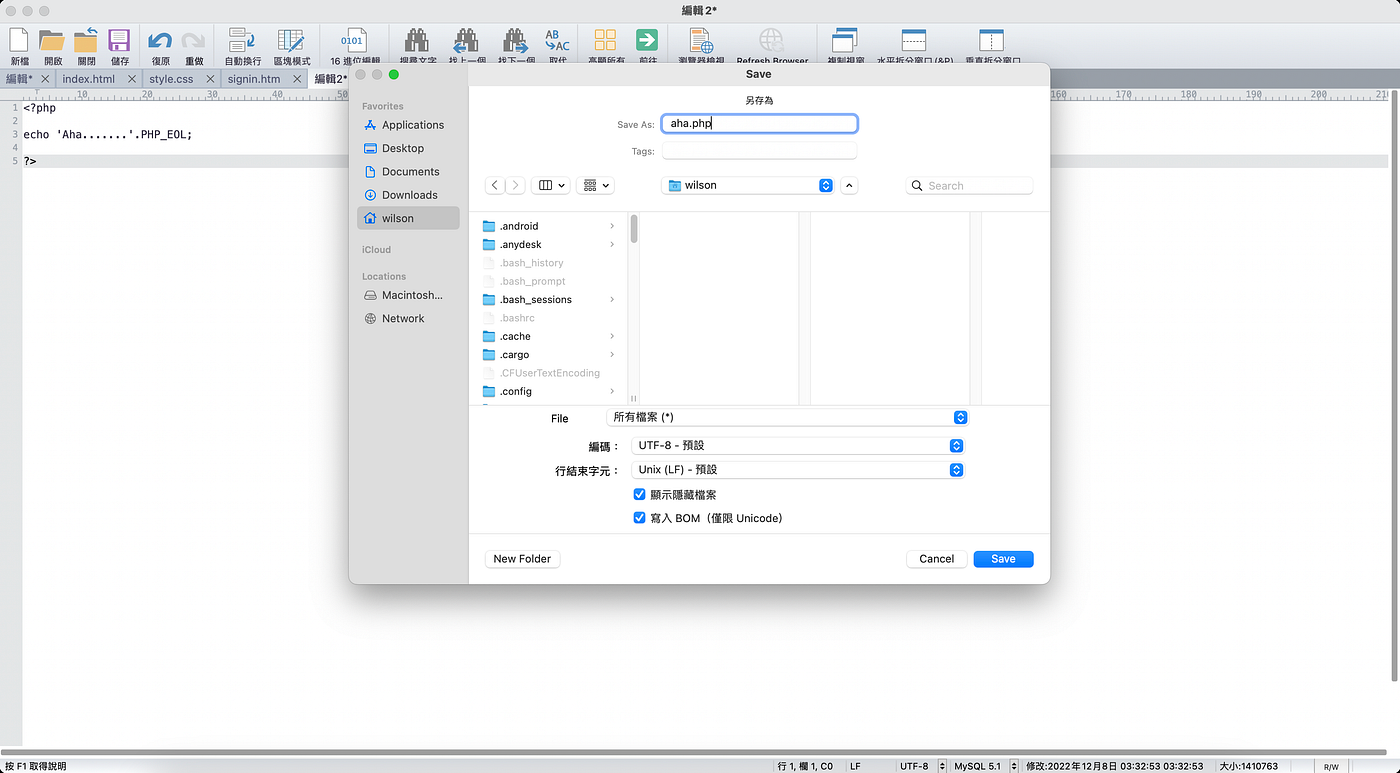This screenshot has width=1400, height=773.
Task: Click the Go to (前往) green arrow icon
Action: coord(647,40)
